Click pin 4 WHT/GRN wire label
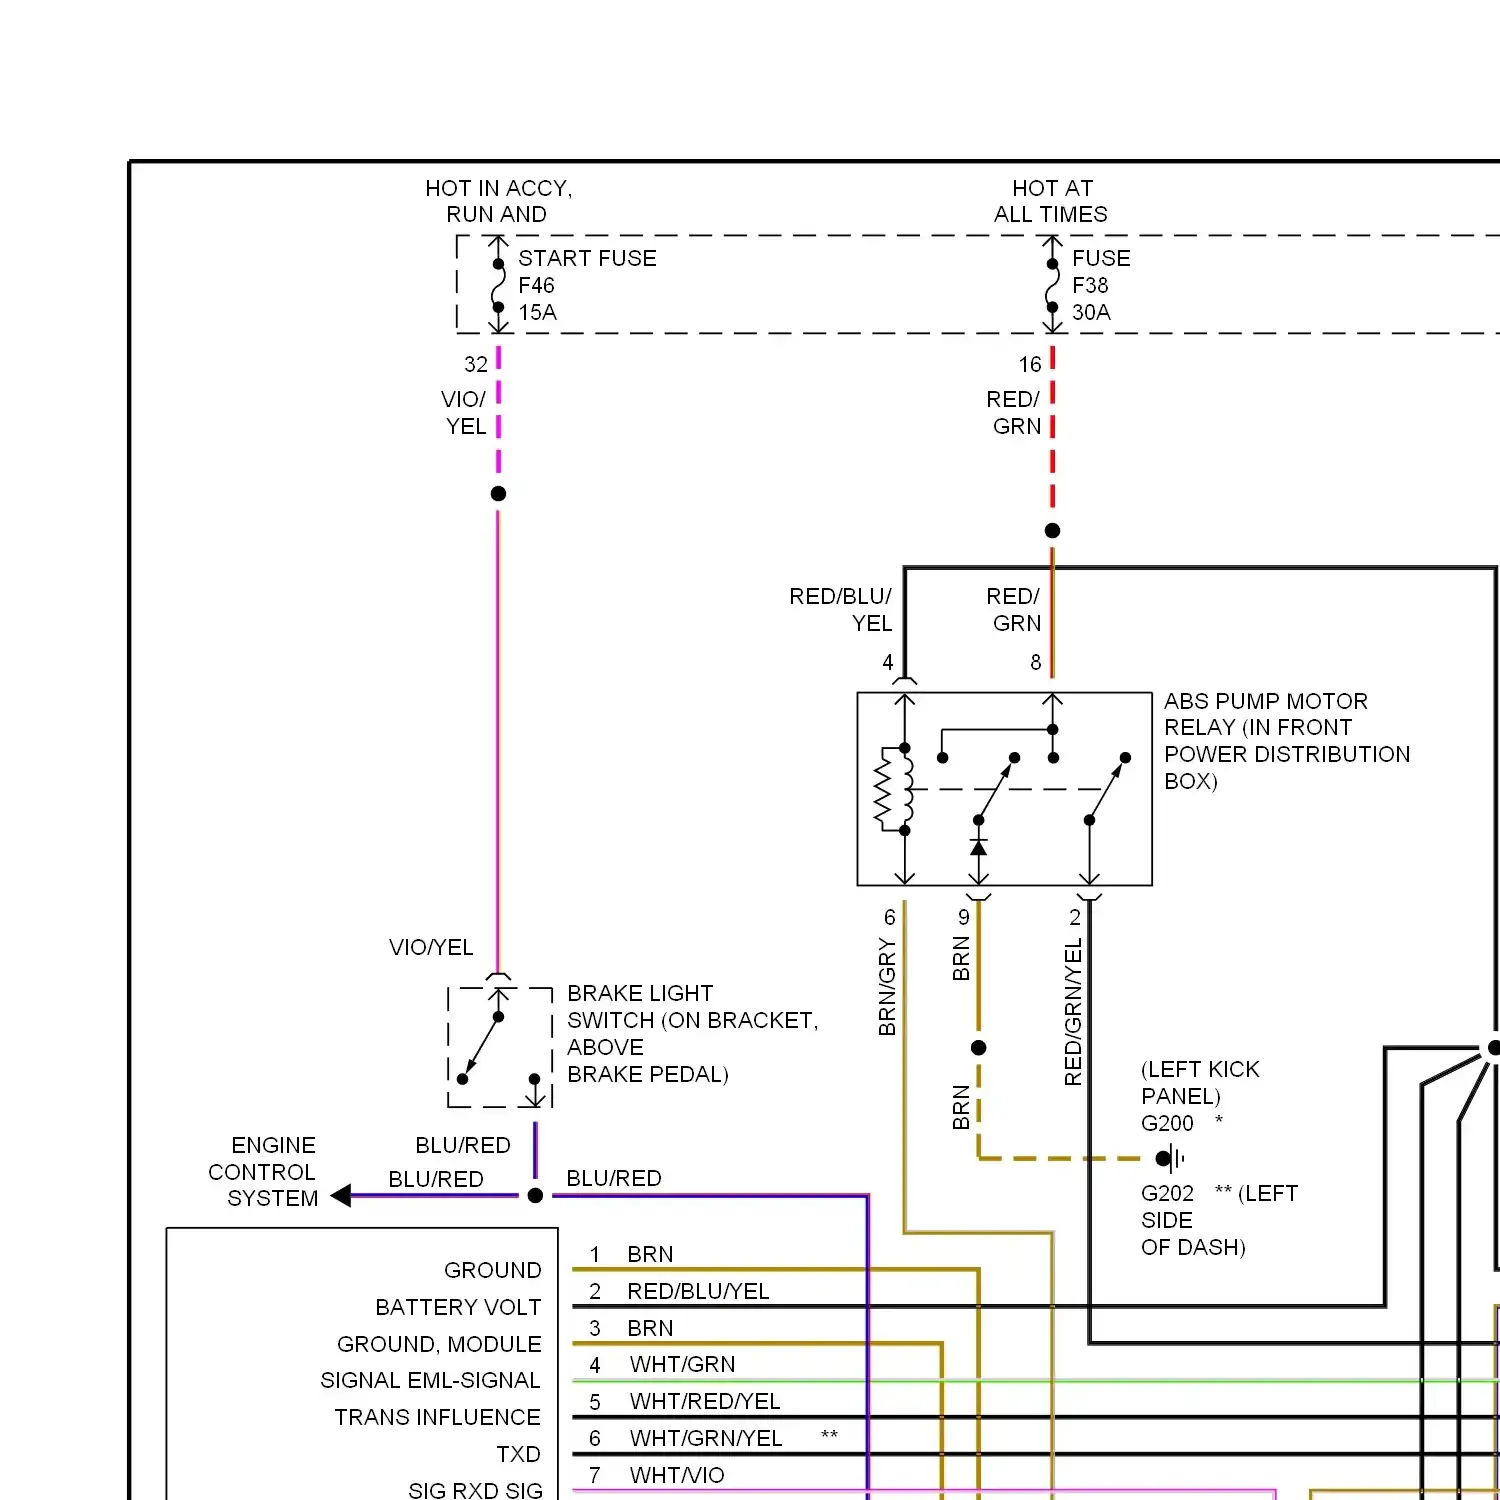This screenshot has height=1500, width=1500. click(x=682, y=1364)
